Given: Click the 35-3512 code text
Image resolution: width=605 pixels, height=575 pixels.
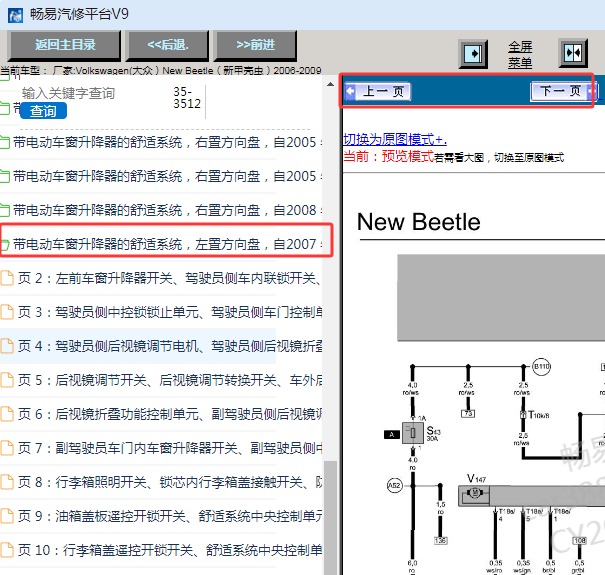Looking at the screenshot, I should point(187,98).
